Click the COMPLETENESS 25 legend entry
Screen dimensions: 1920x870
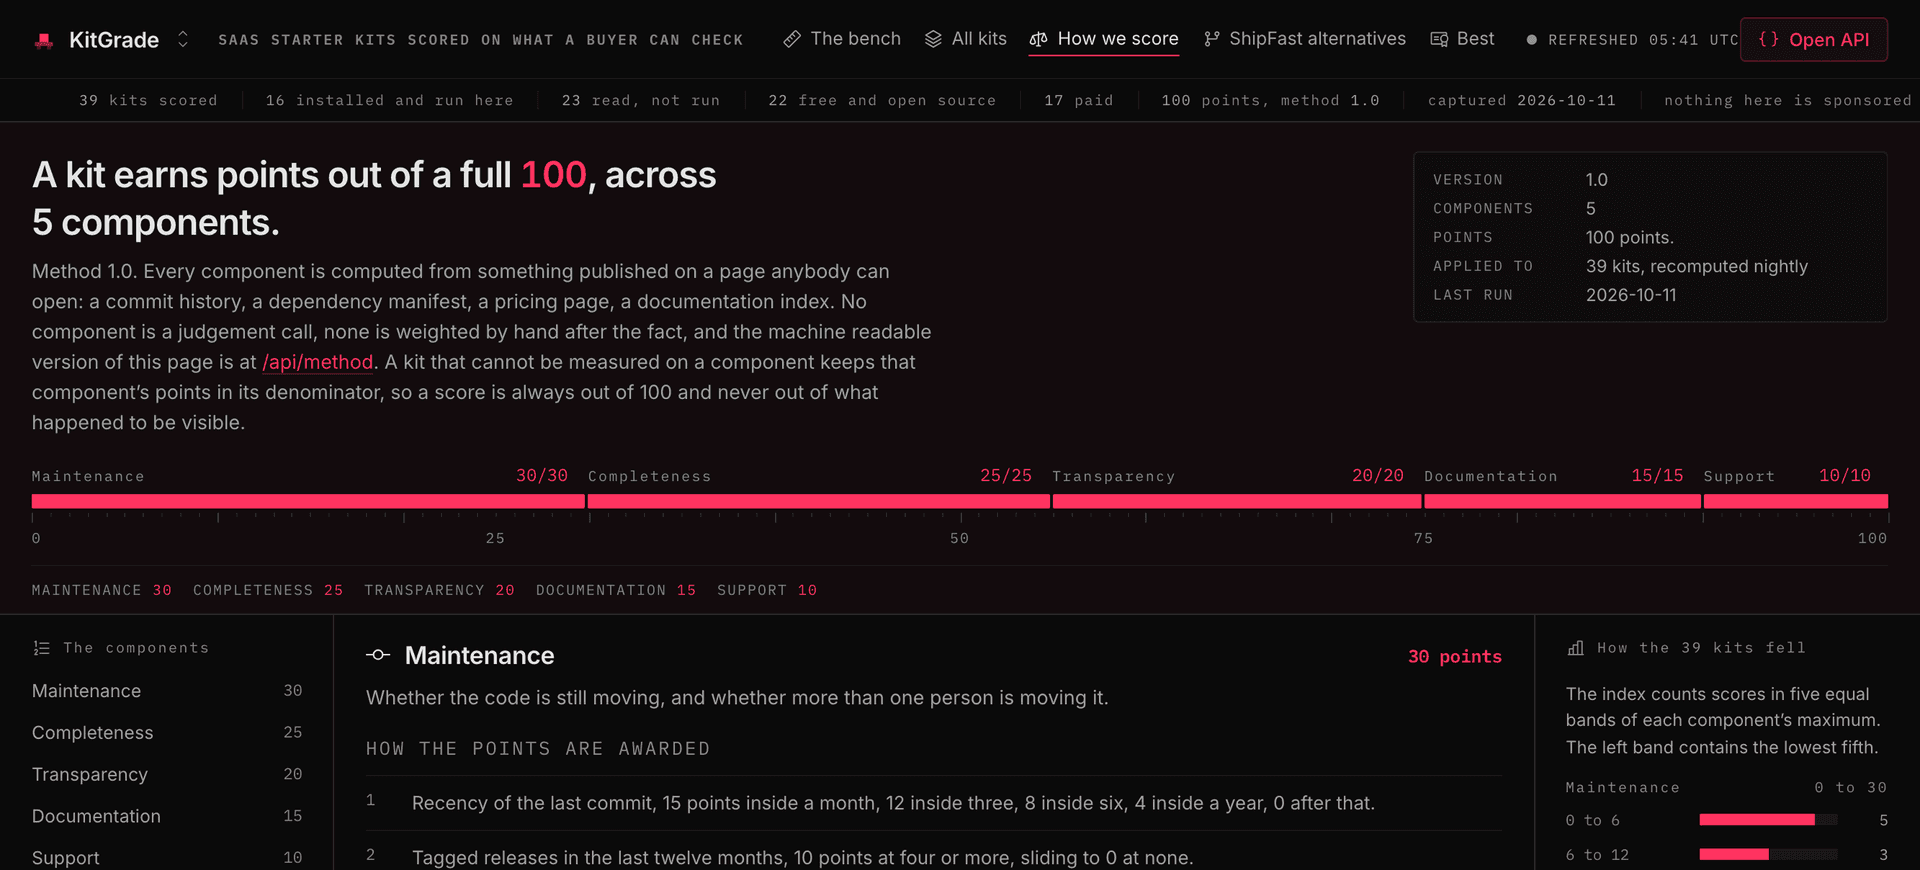(268, 590)
